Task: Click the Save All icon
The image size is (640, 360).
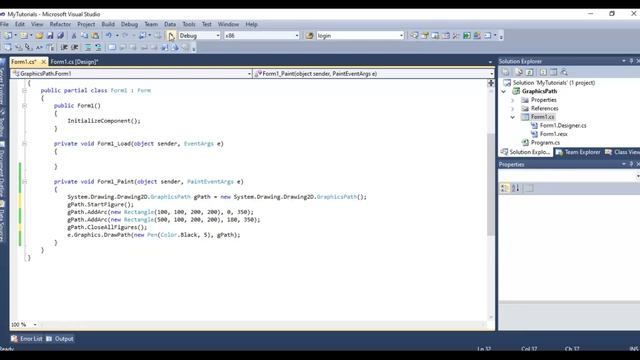Action: click(60, 36)
